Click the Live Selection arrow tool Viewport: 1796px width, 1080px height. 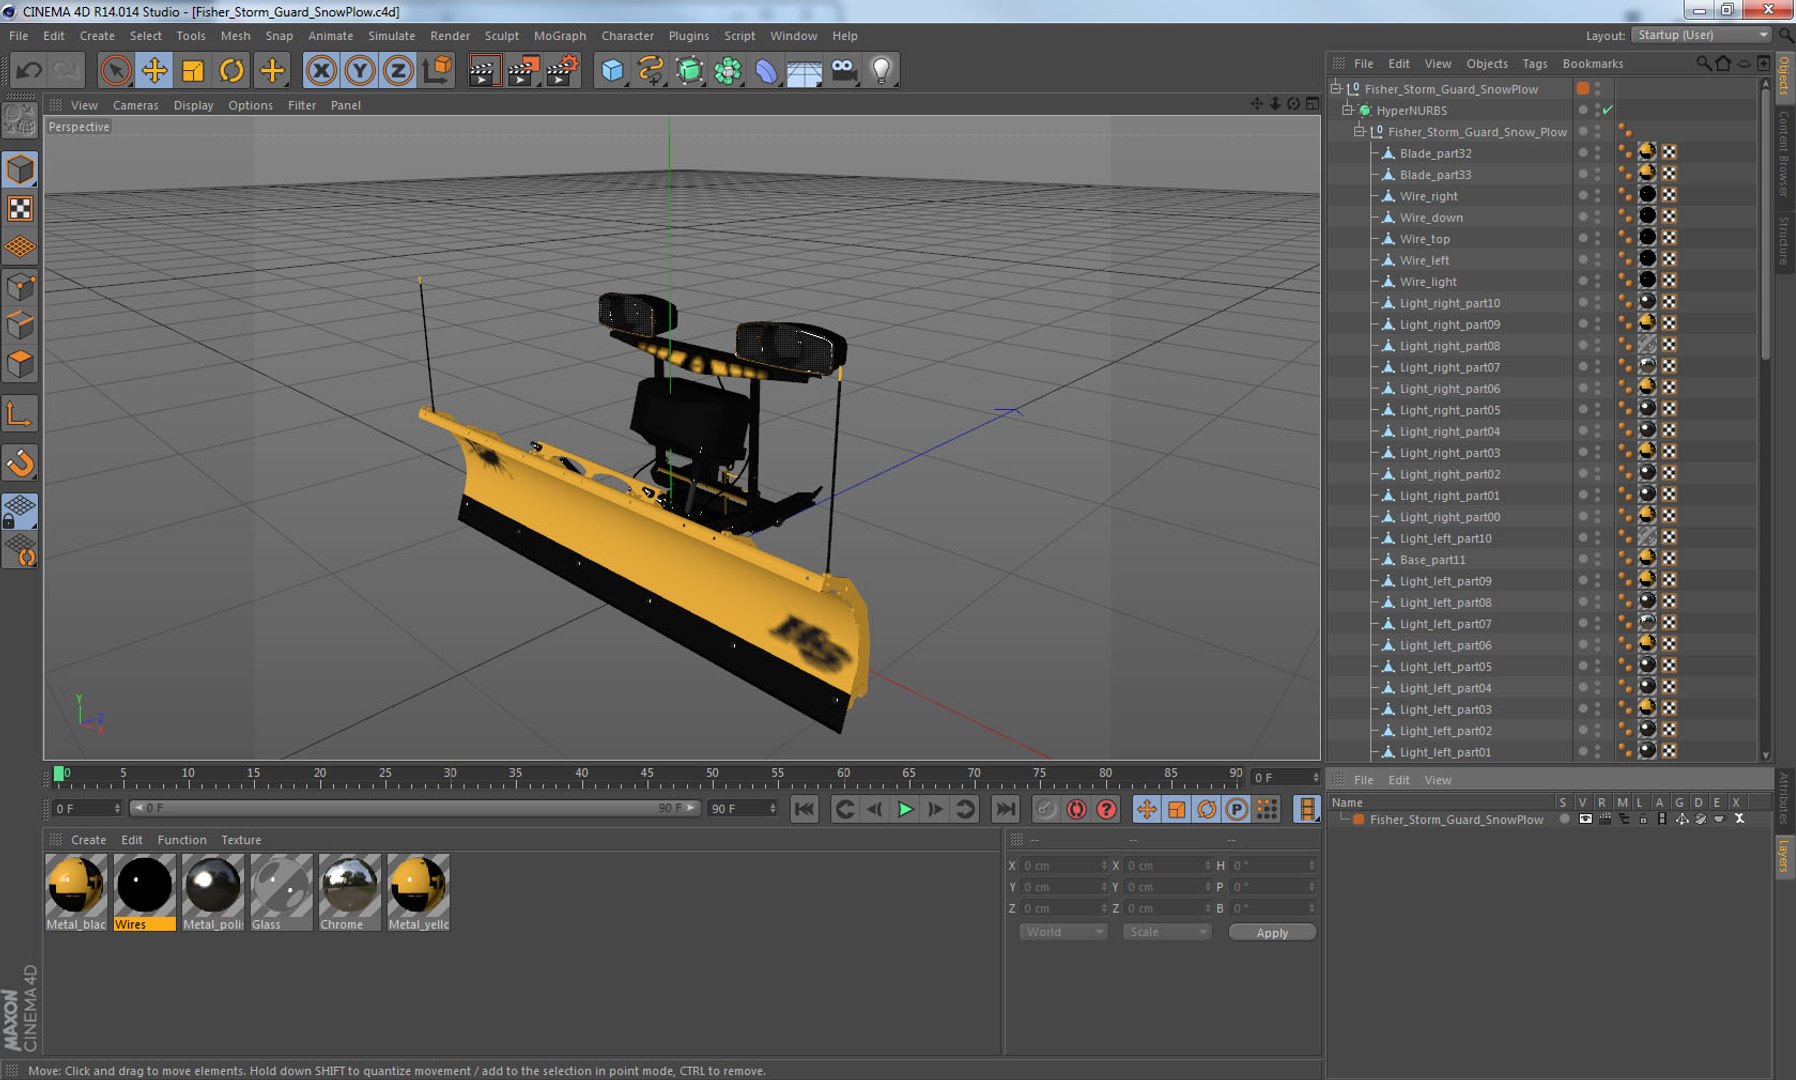(x=116, y=70)
